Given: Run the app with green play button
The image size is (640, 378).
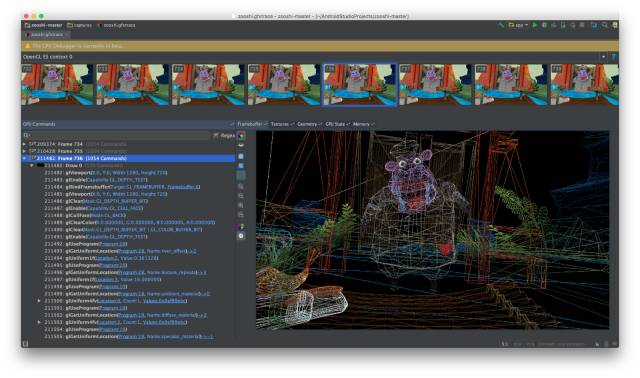Looking at the screenshot, I should 535,25.
